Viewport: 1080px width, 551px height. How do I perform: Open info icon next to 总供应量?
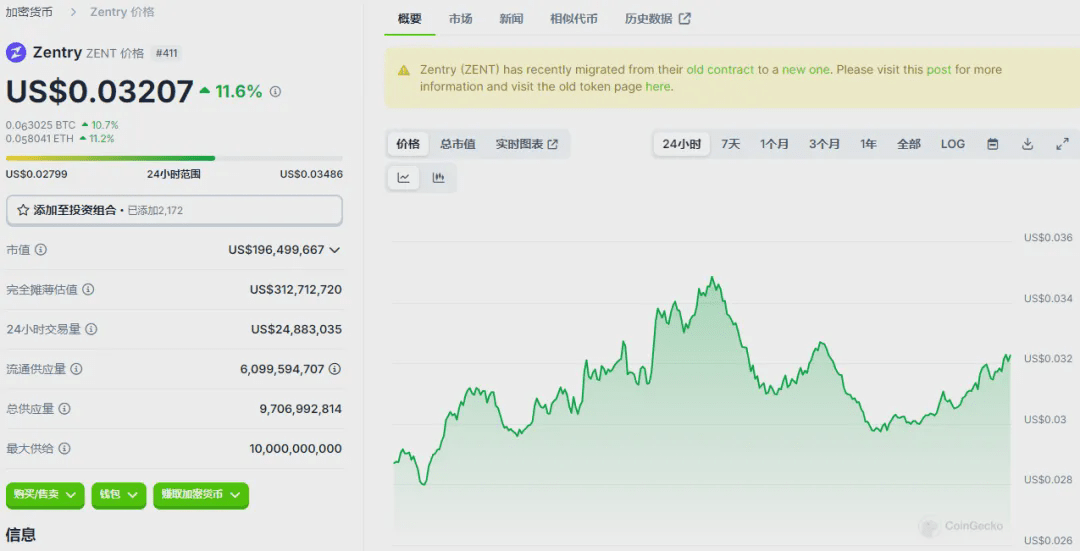pyautogui.click(x=65, y=408)
